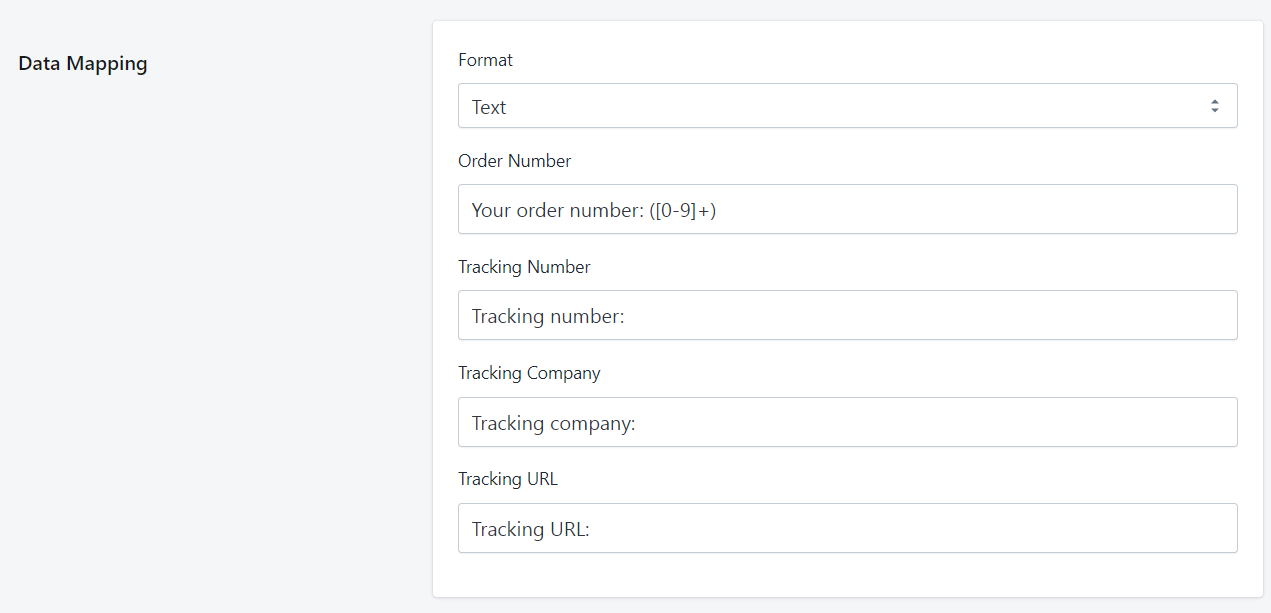Screen dimensions: 1271x613
Task: Click empty right end of Order Number field
Action: click(1150, 209)
